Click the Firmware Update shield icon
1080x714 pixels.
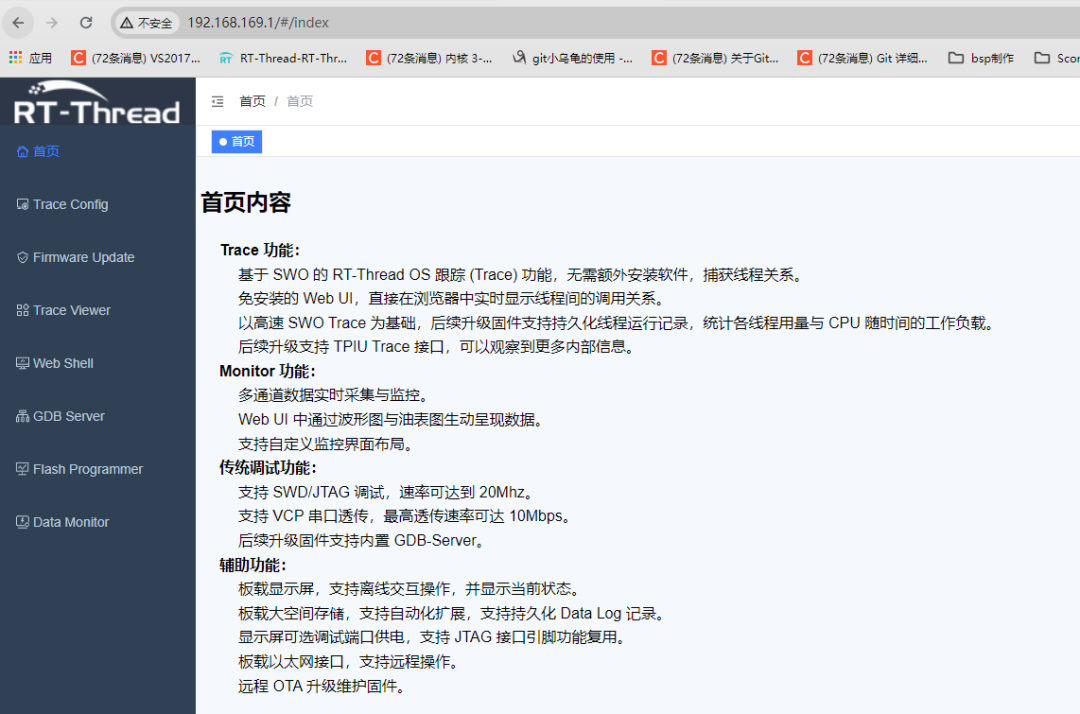(x=21, y=257)
